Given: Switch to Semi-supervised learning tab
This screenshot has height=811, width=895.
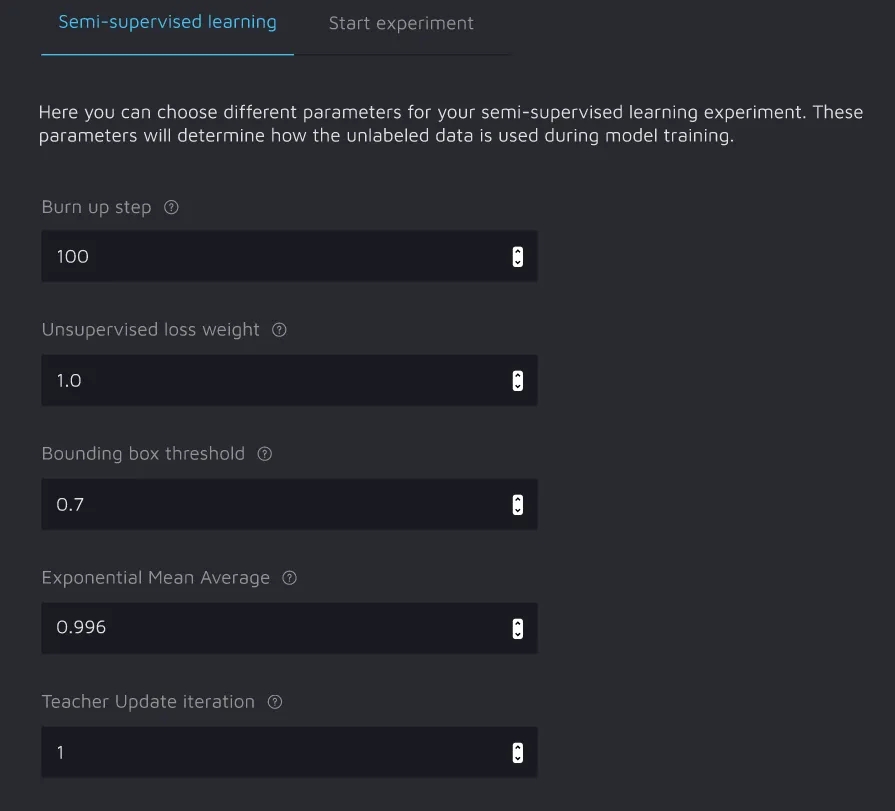Looking at the screenshot, I should point(167,22).
